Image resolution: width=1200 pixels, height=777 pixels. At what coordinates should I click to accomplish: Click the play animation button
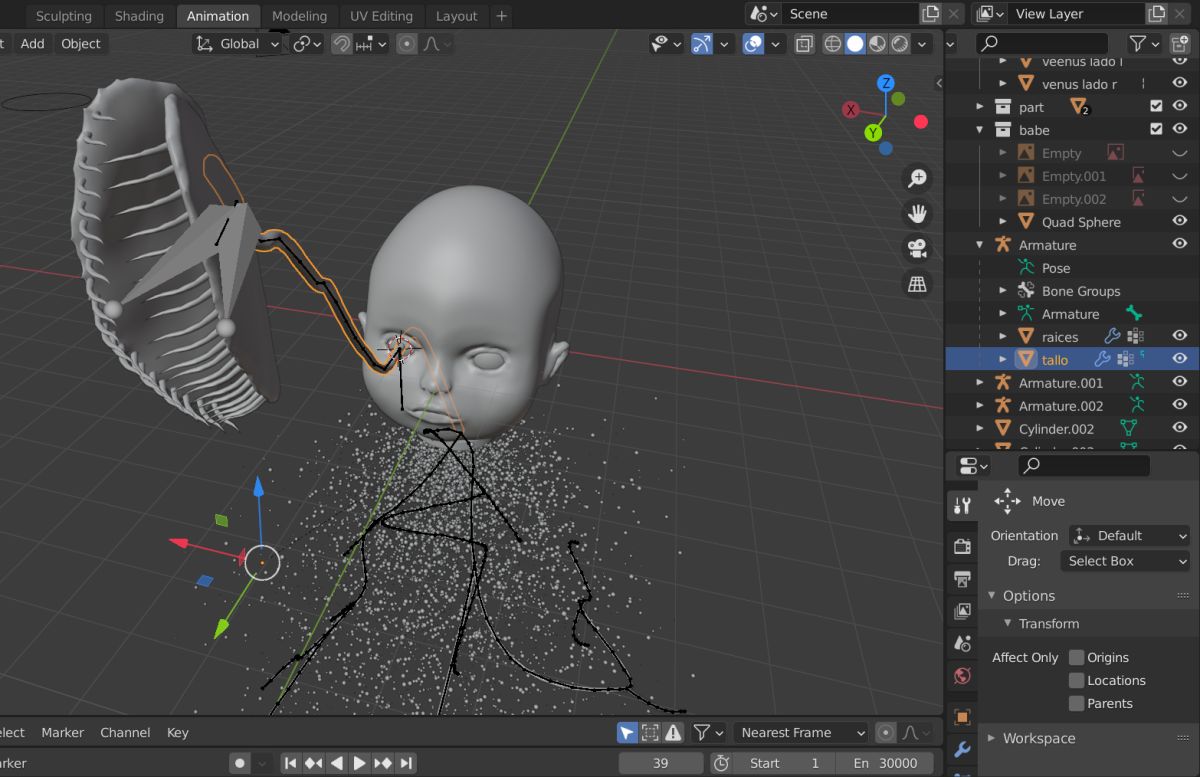click(359, 763)
